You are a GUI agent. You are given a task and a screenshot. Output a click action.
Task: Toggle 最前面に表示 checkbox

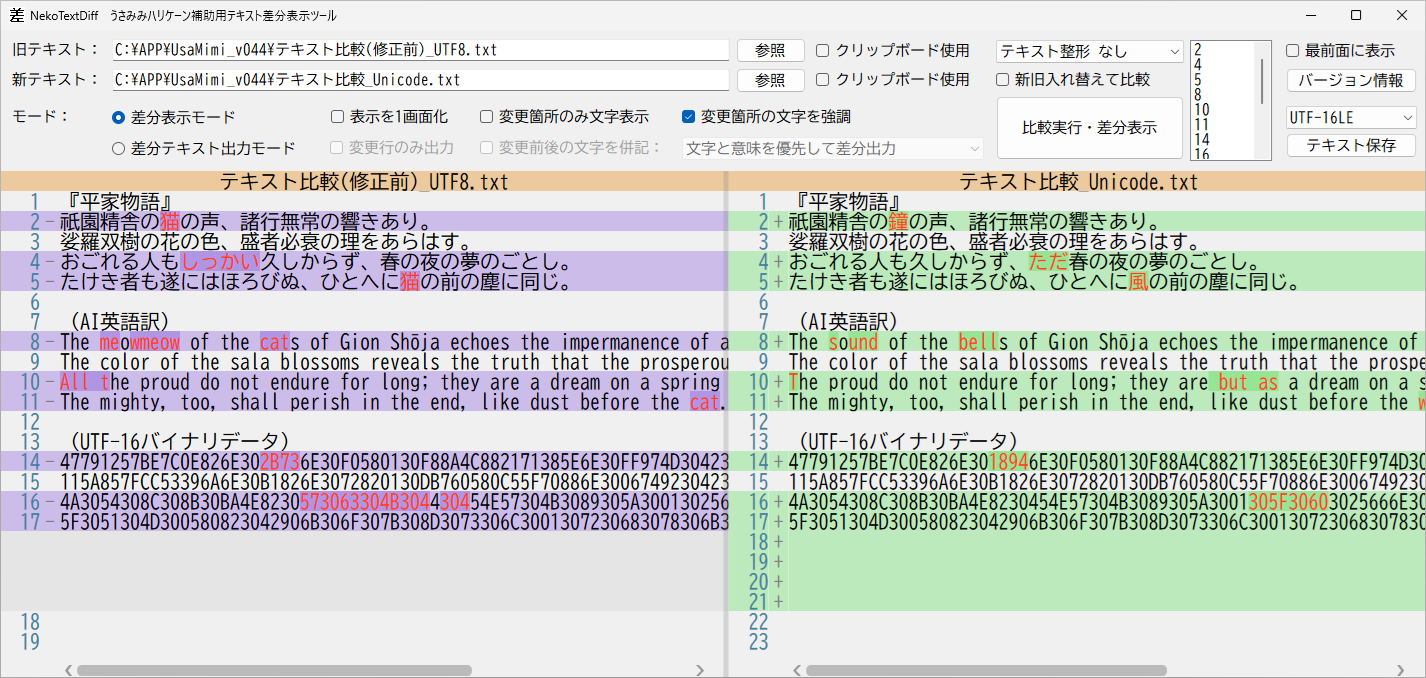(x=1293, y=51)
